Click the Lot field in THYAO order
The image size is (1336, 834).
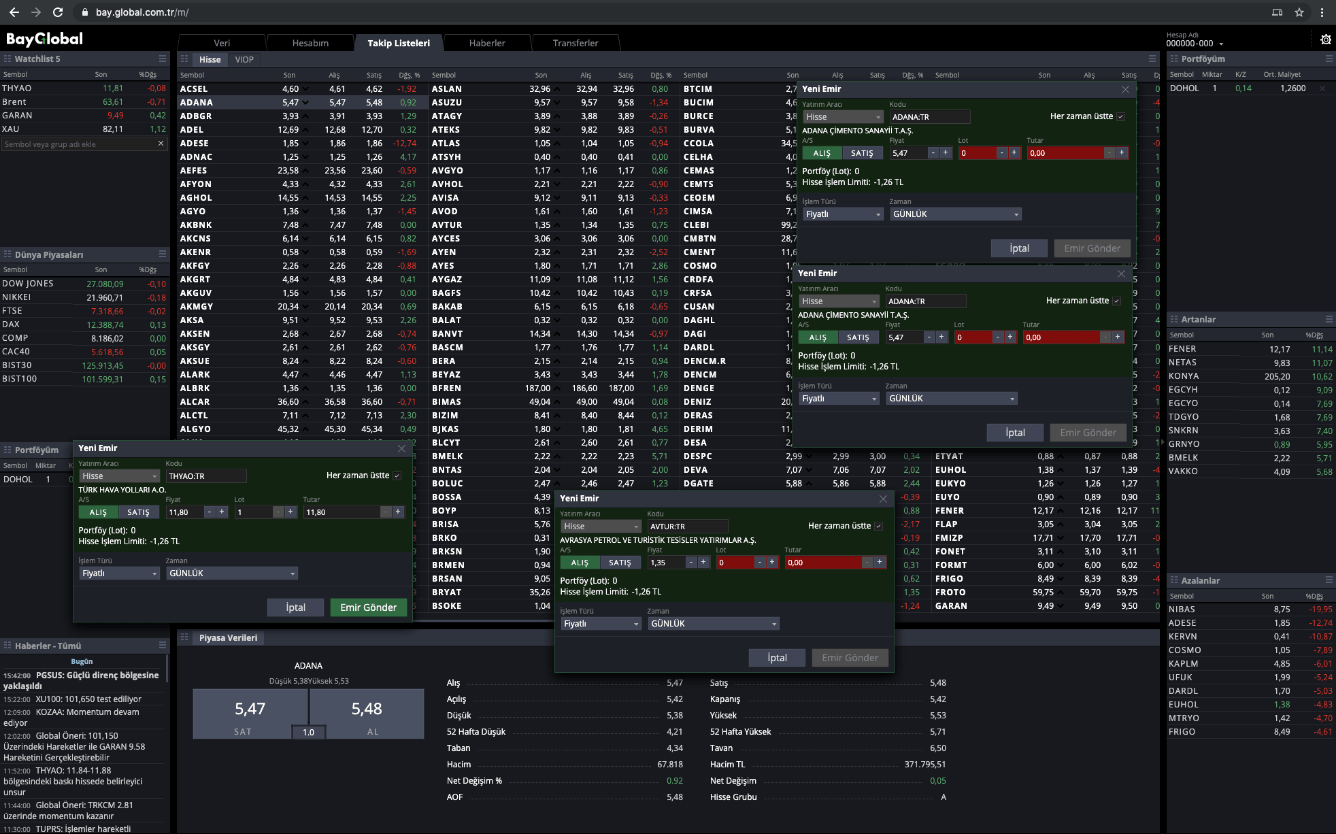tap(254, 512)
